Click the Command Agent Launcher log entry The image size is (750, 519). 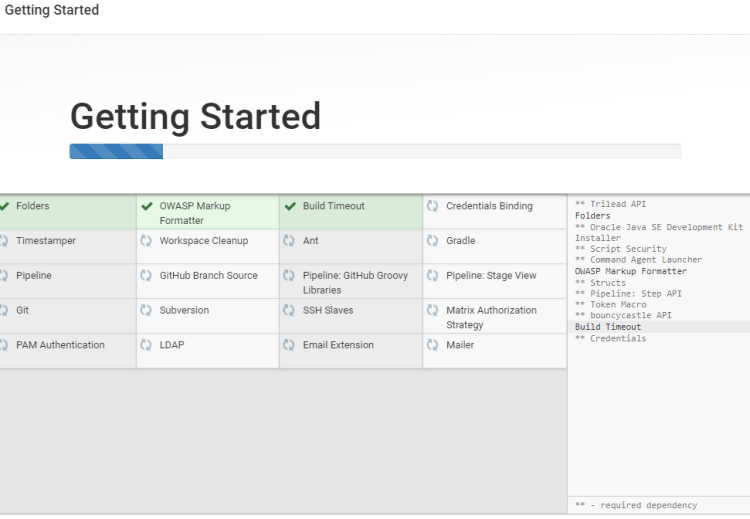coord(639,260)
